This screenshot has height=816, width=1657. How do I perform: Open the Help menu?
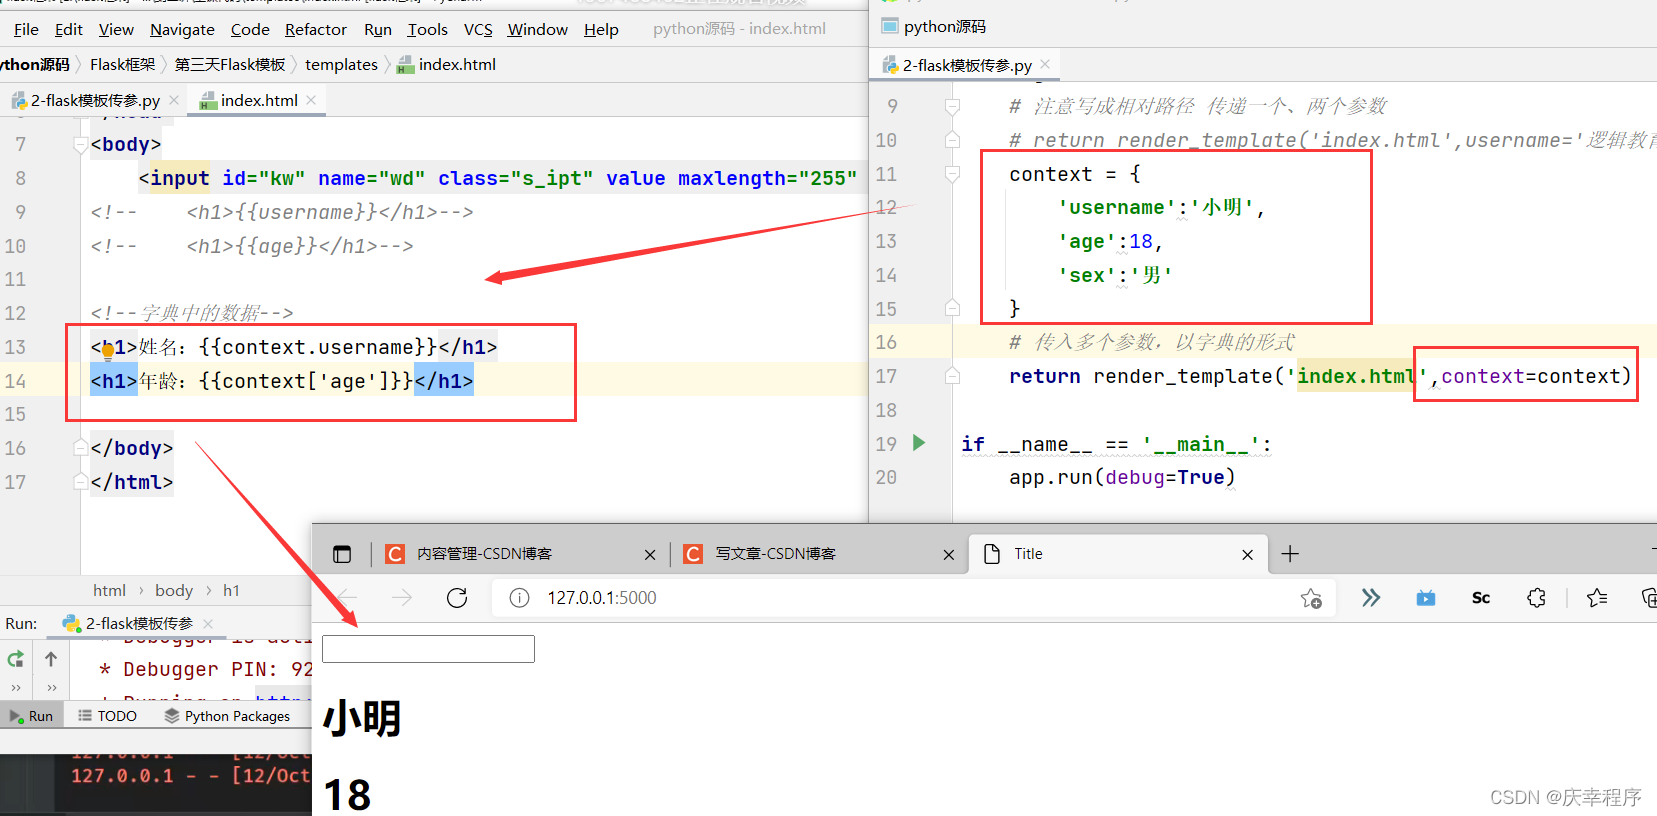tap(601, 29)
